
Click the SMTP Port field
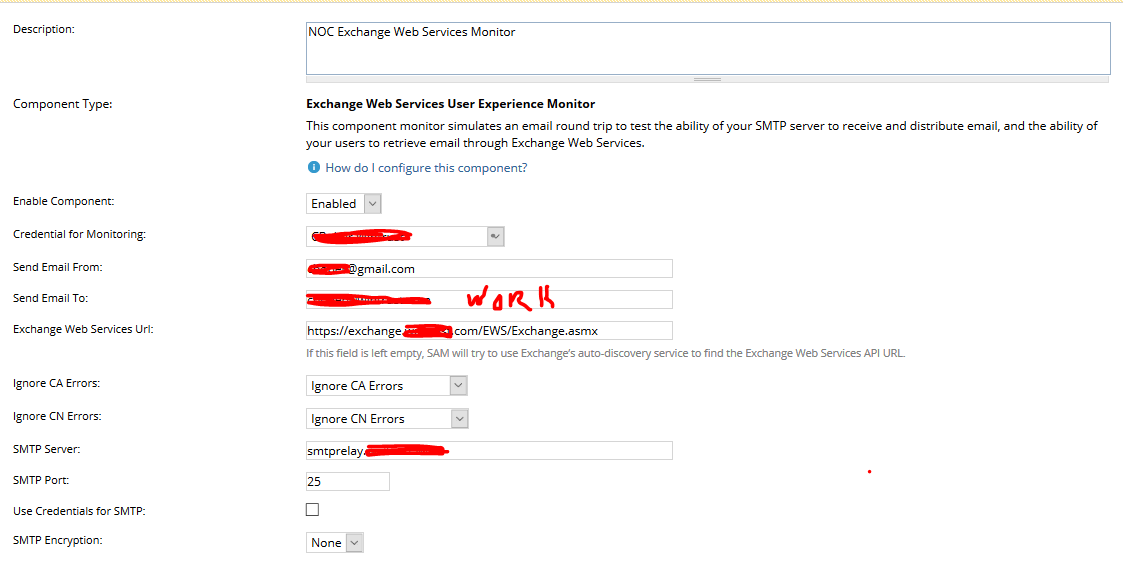click(x=347, y=481)
